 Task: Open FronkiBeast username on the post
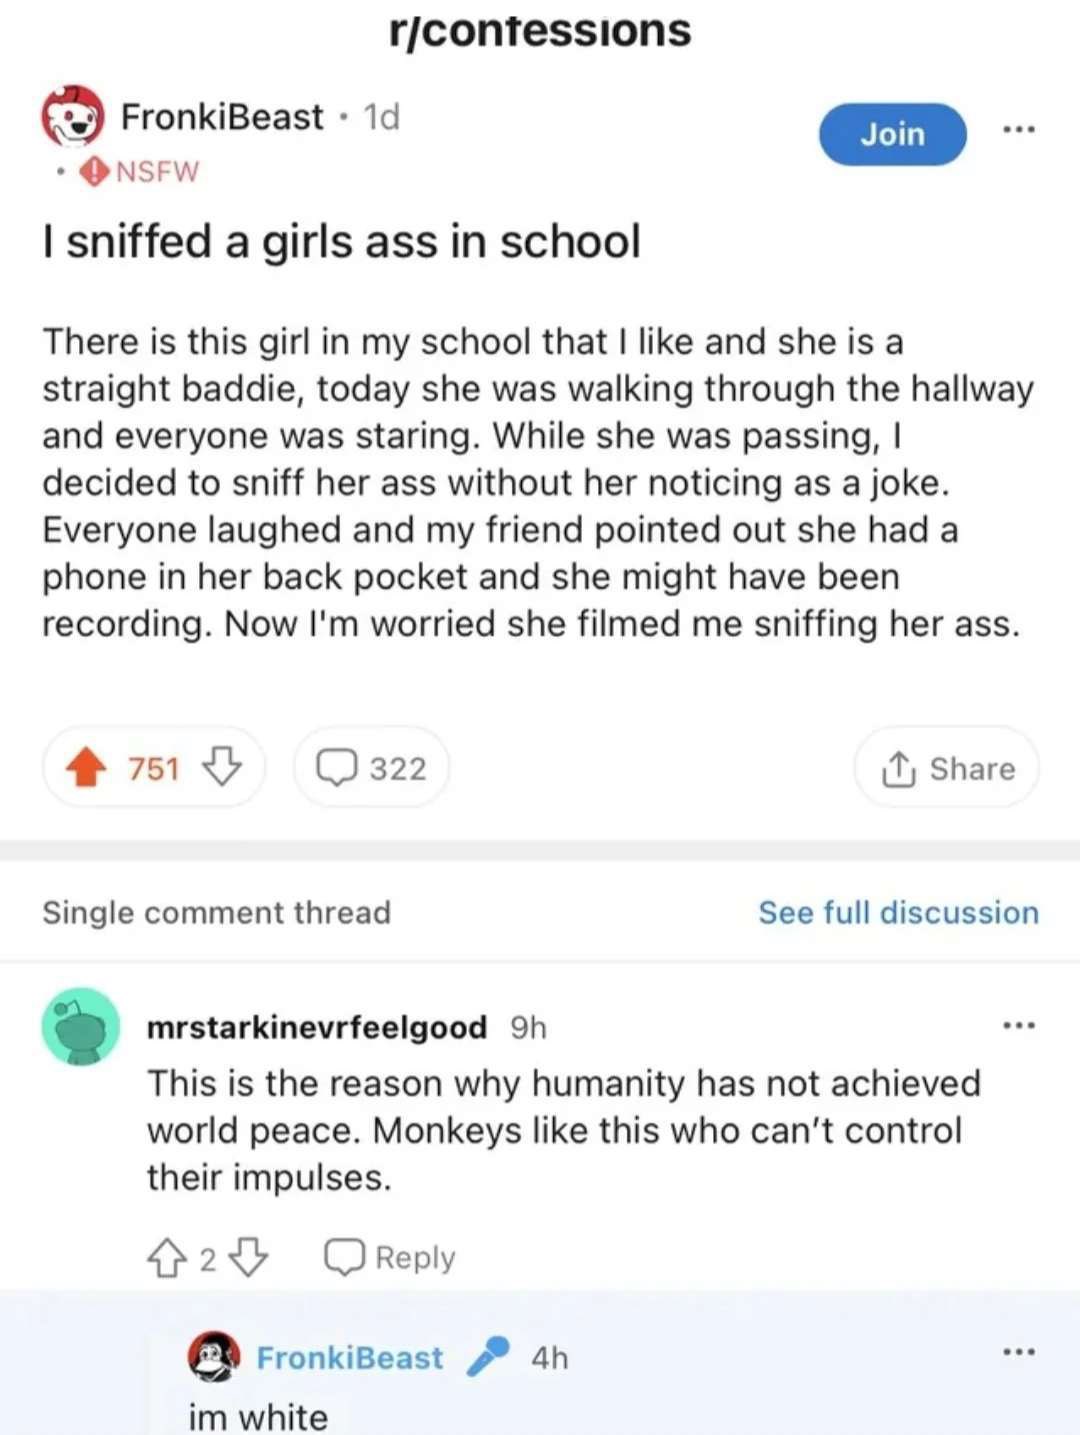pos(222,117)
